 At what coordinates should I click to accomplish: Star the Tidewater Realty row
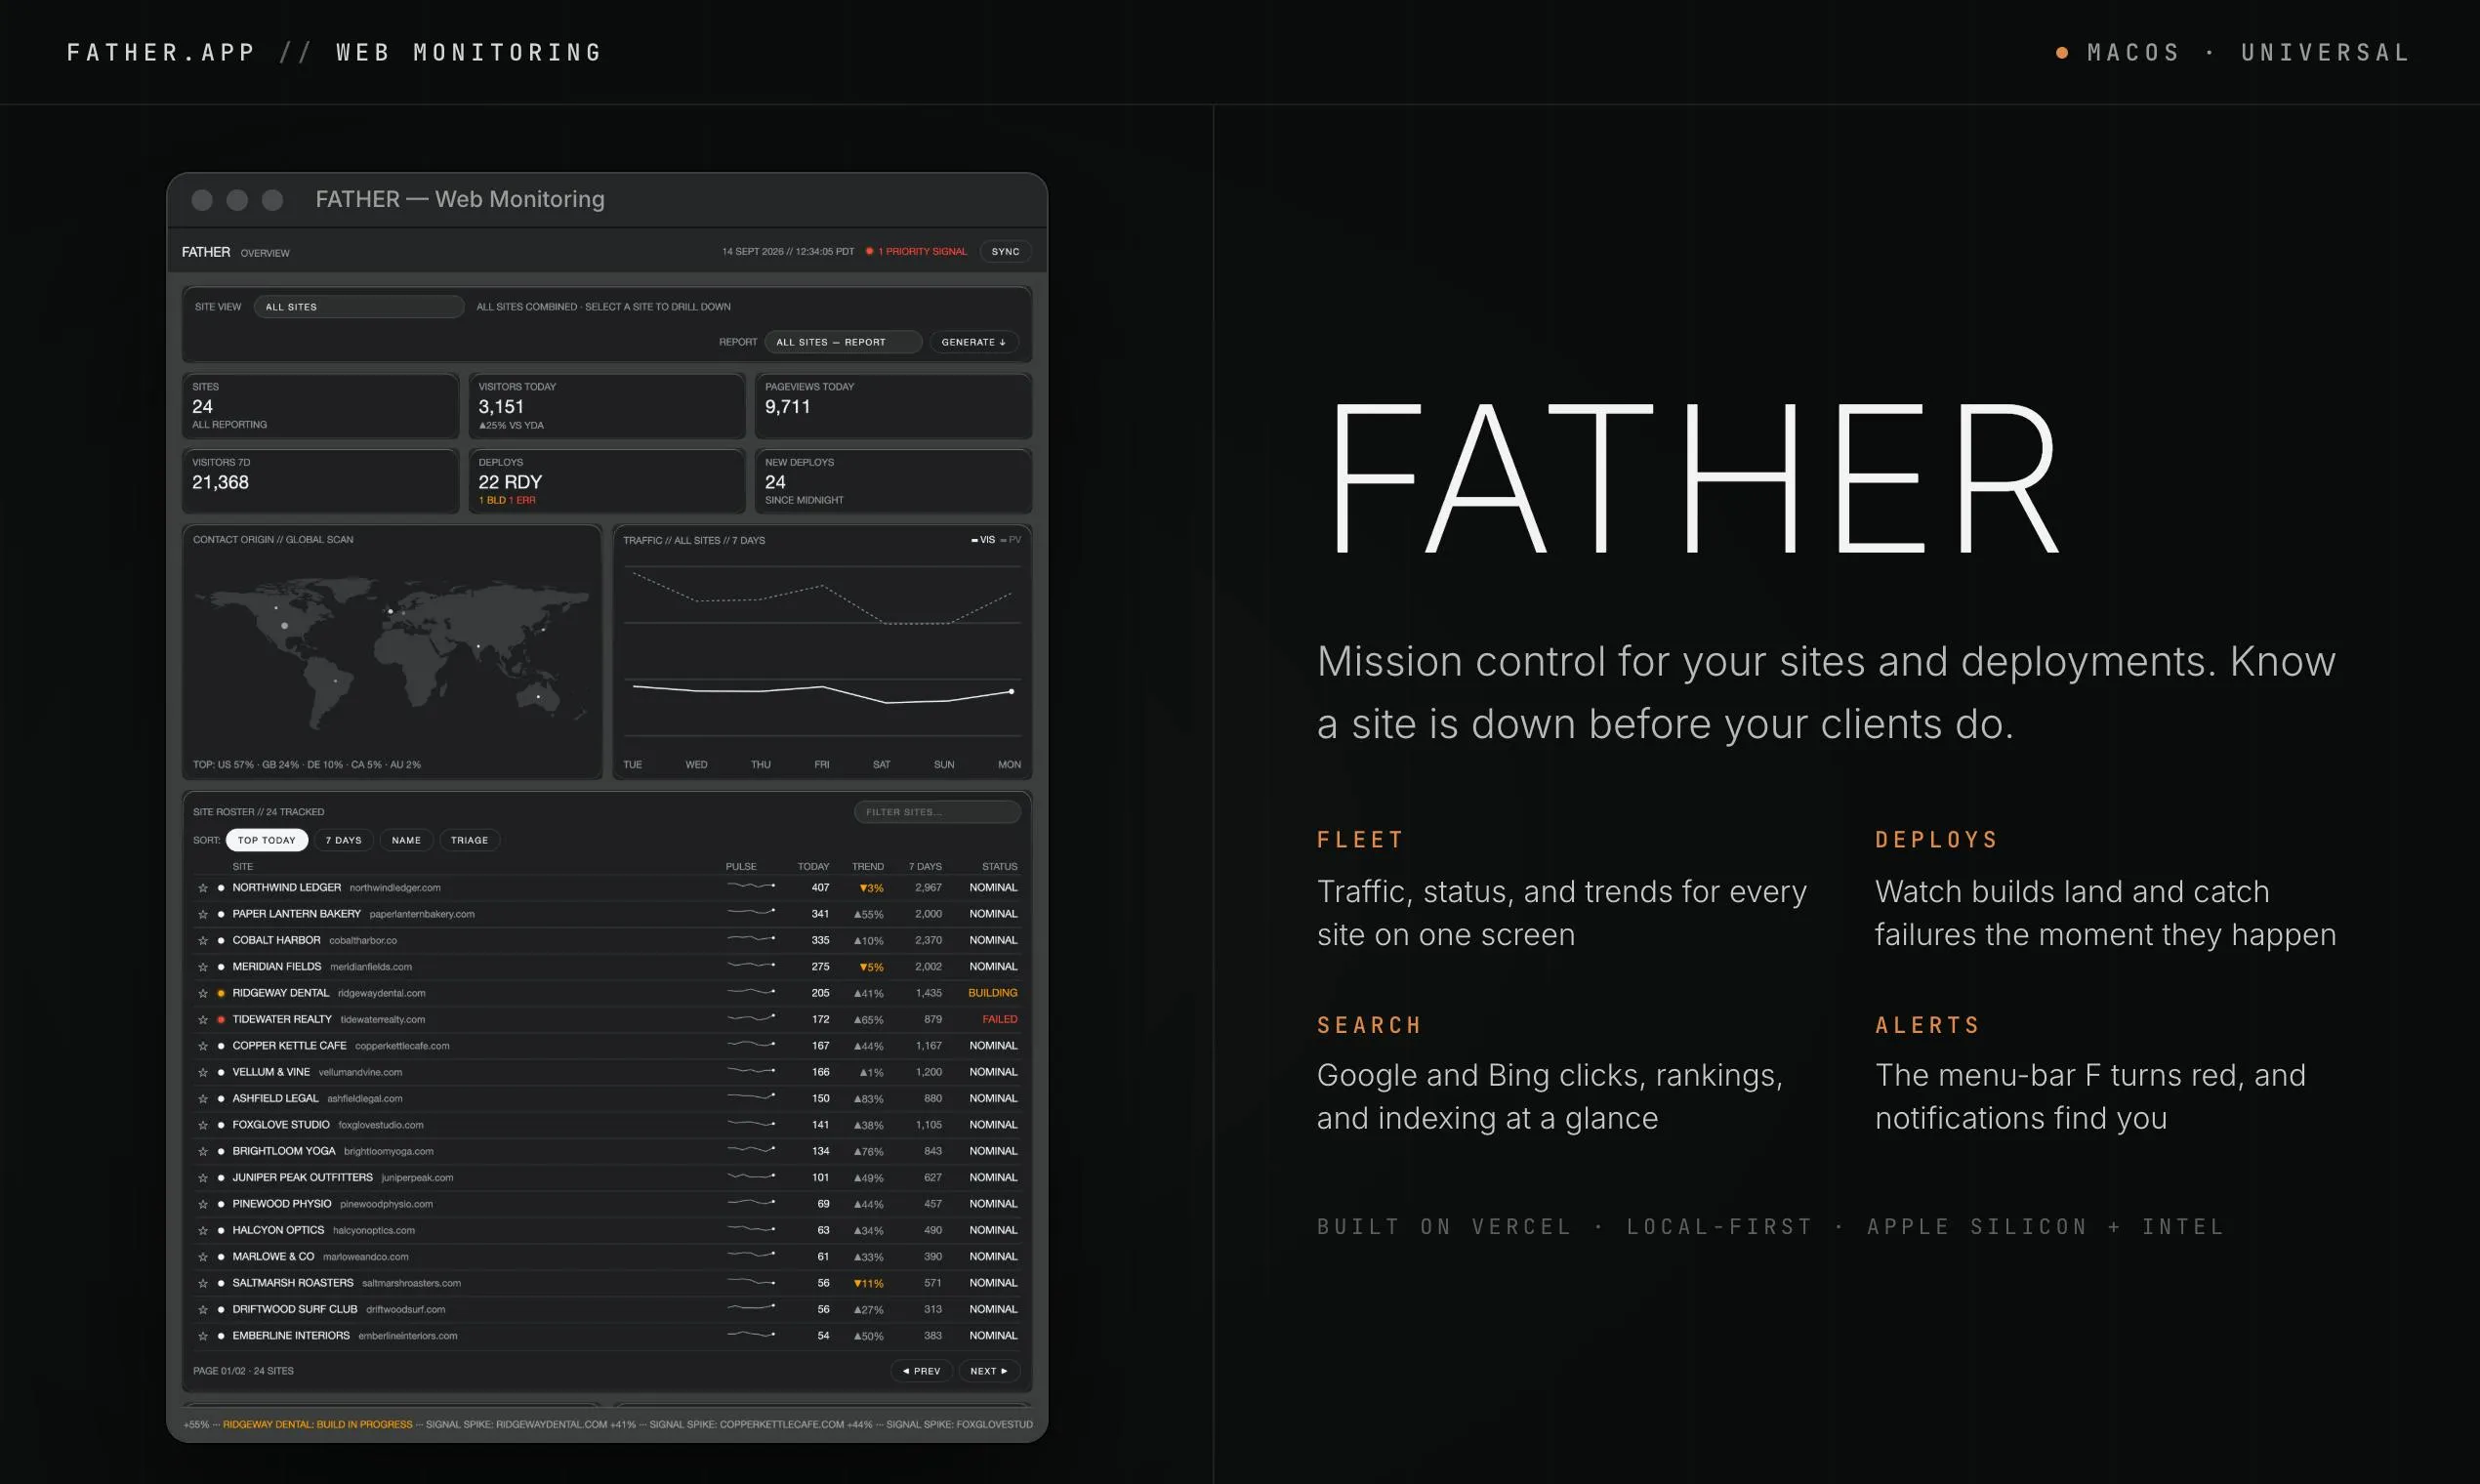point(203,1020)
